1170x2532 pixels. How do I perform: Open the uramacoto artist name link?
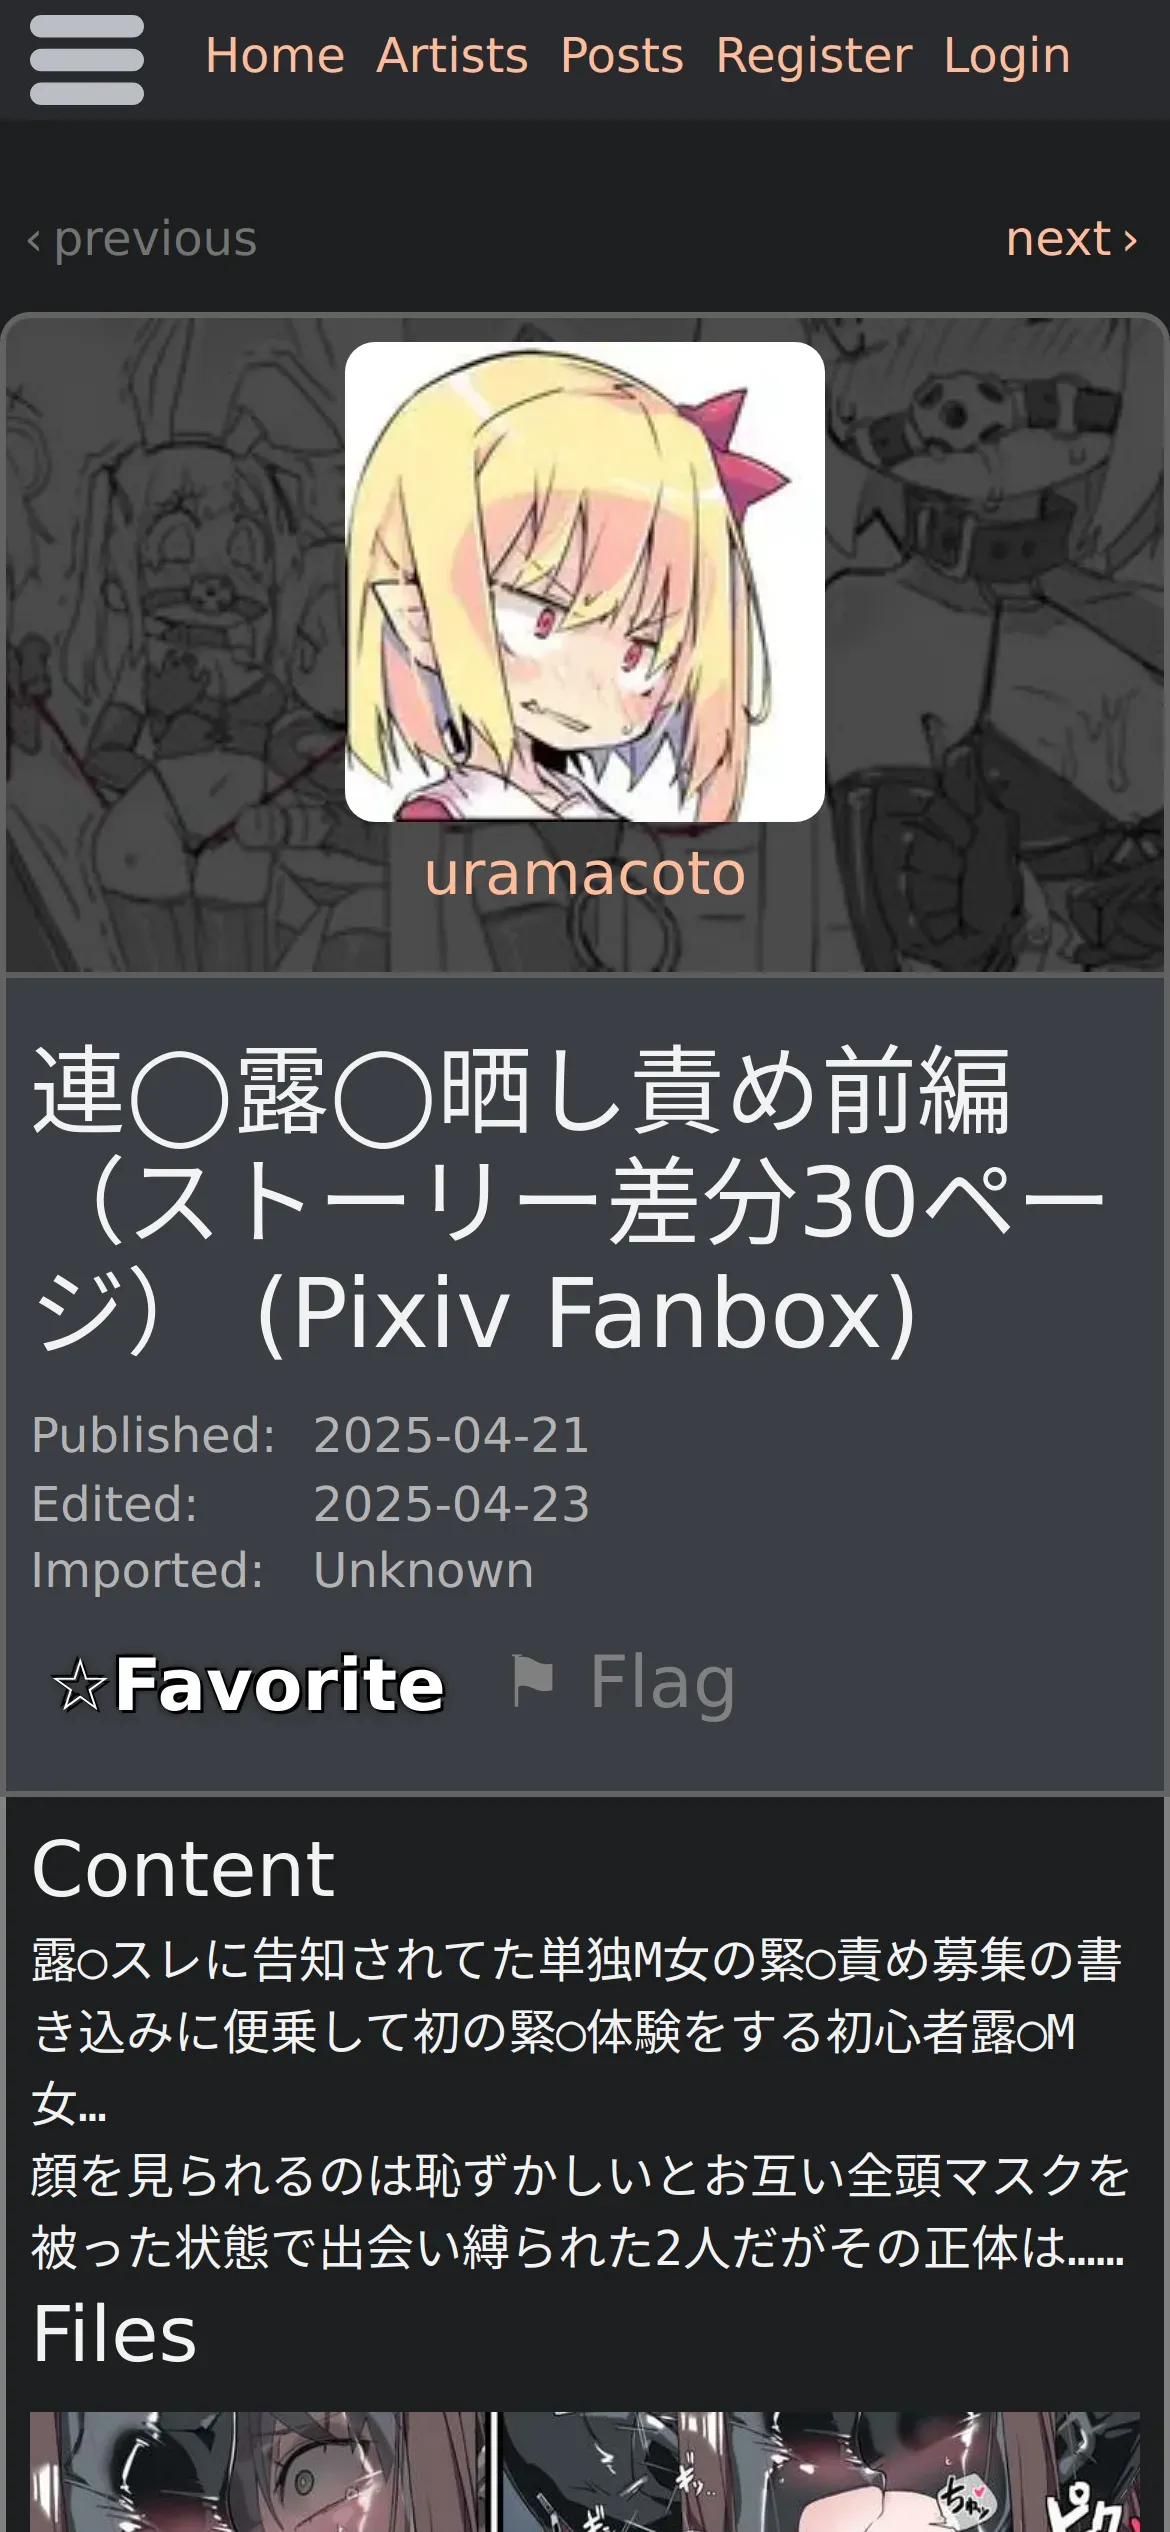point(585,873)
